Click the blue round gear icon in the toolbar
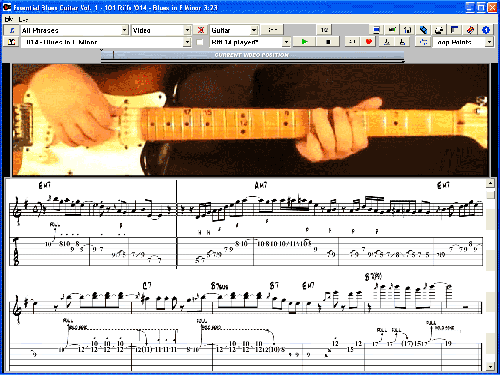Screen dimensions: 500x375 tap(486, 30)
